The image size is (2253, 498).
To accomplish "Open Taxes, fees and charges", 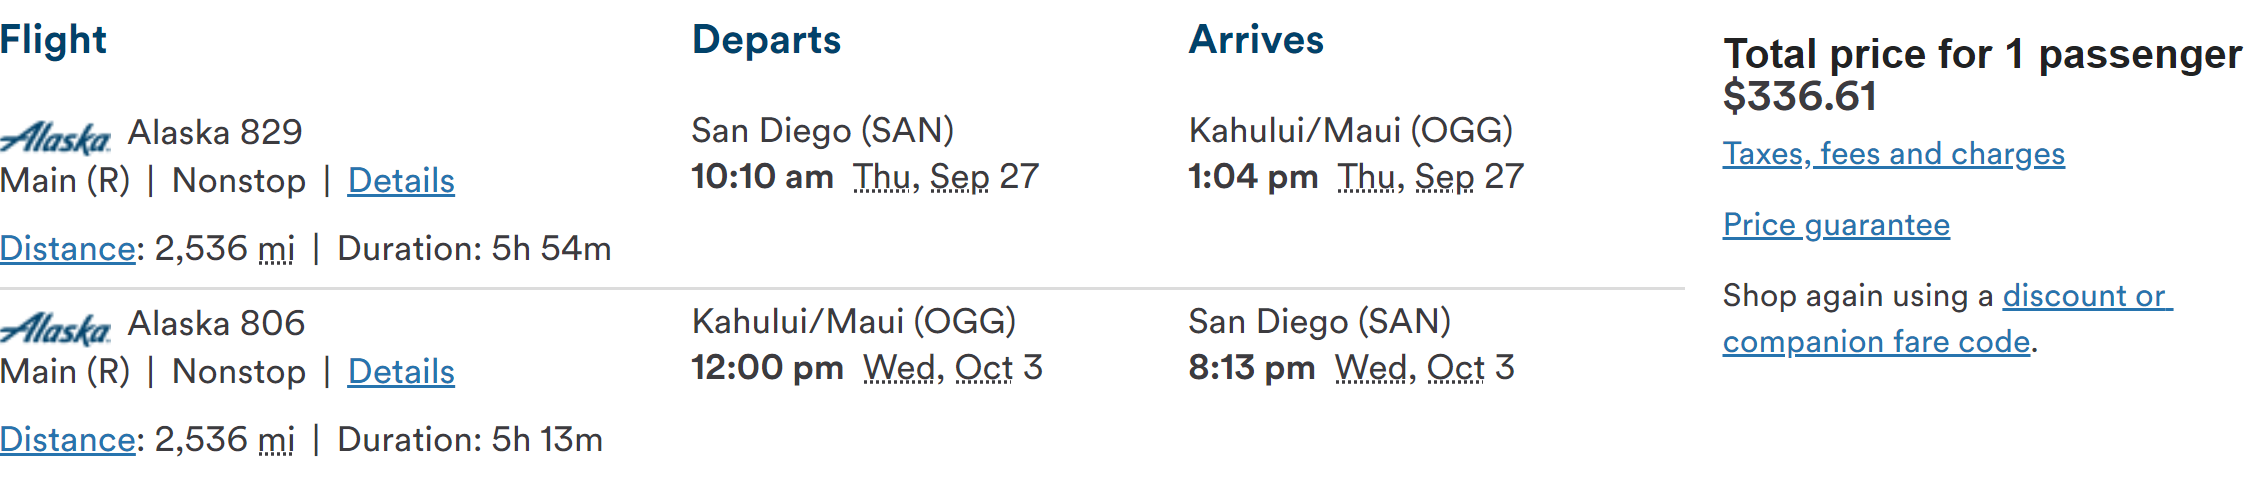I will [1893, 154].
